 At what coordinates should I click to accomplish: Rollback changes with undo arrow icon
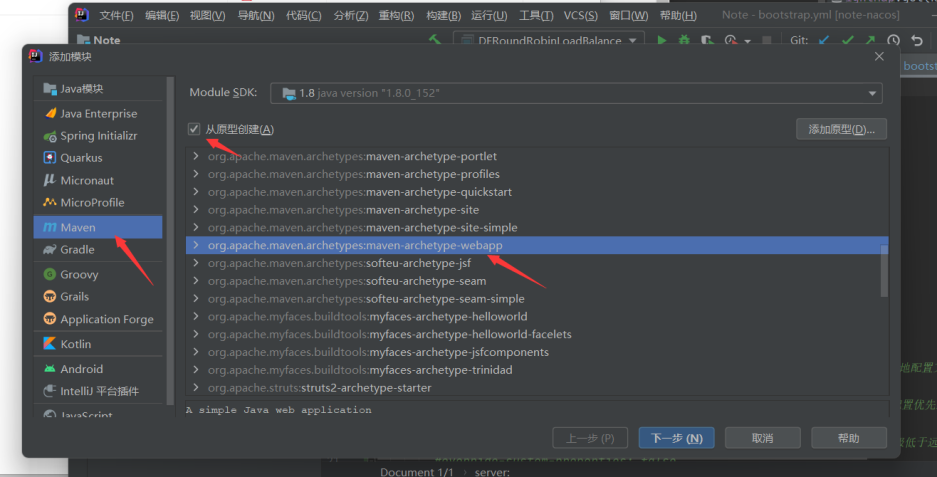point(917,40)
